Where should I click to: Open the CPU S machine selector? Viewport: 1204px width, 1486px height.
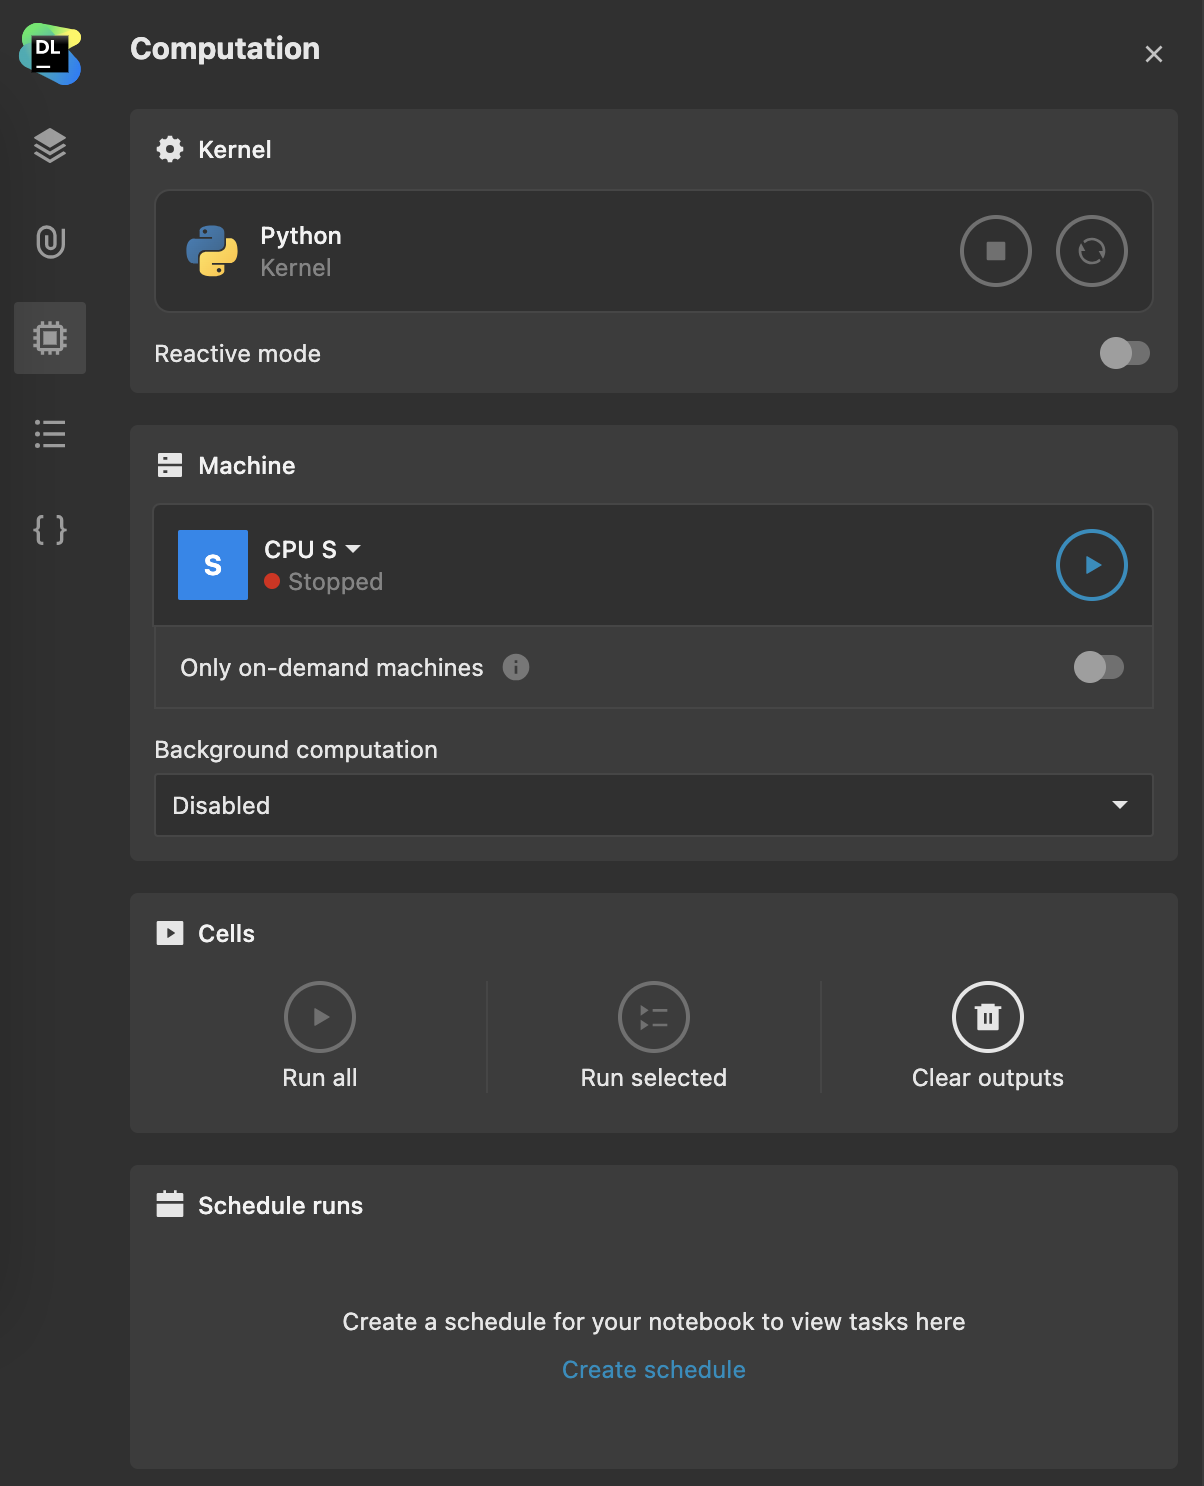point(311,549)
